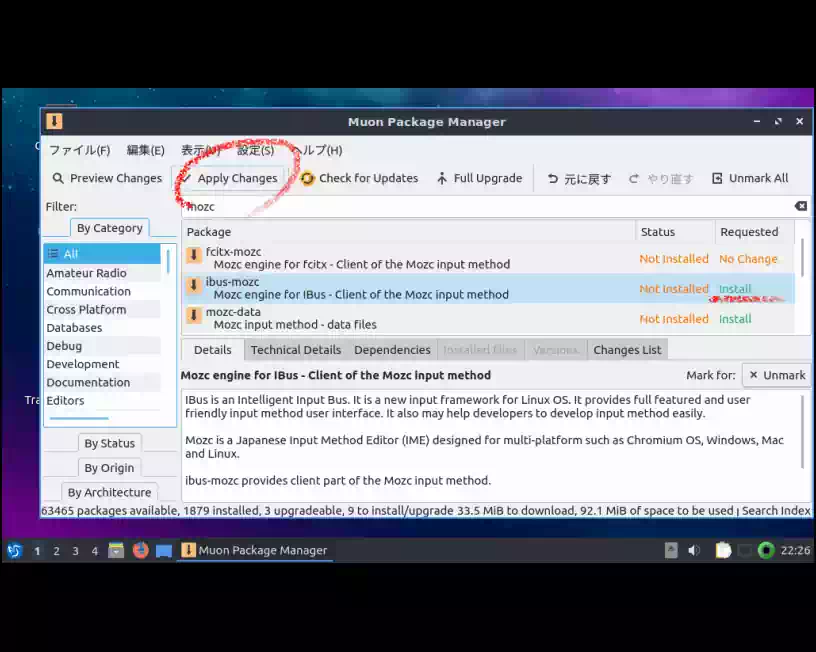The width and height of the screenshot is (816, 652).
Task: Click the Muon Package Manager taskbar entry
Action: (x=254, y=550)
